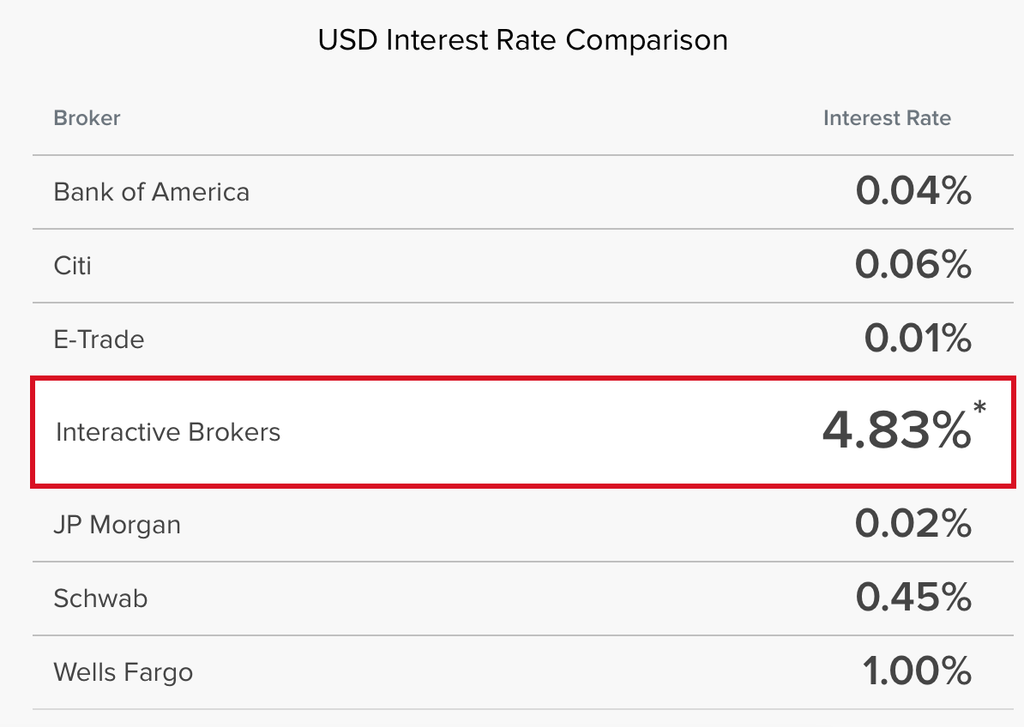Click Schwab's 0.45% interest rate

(x=913, y=598)
